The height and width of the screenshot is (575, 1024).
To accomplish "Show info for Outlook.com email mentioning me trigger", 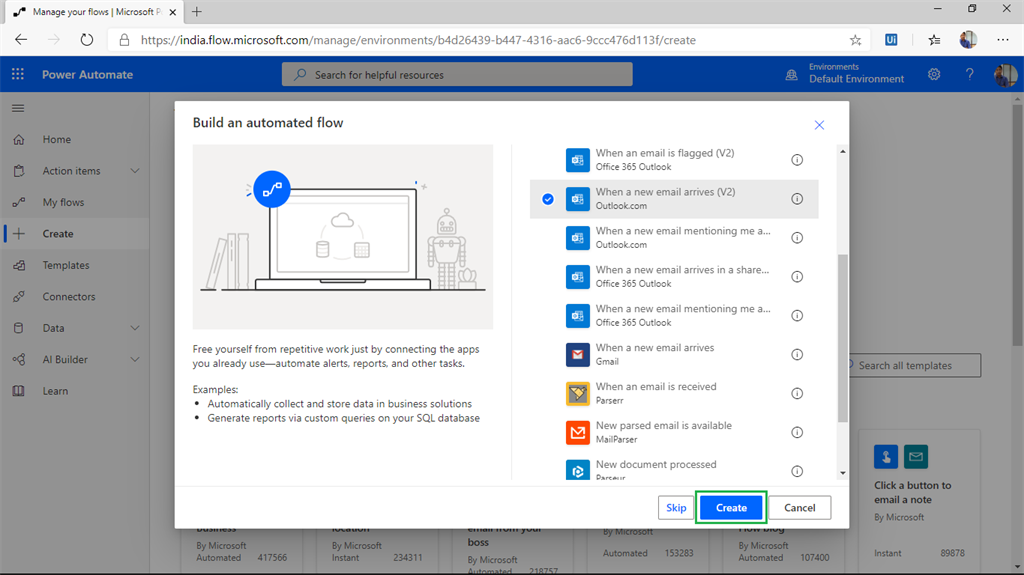I will [797, 238].
